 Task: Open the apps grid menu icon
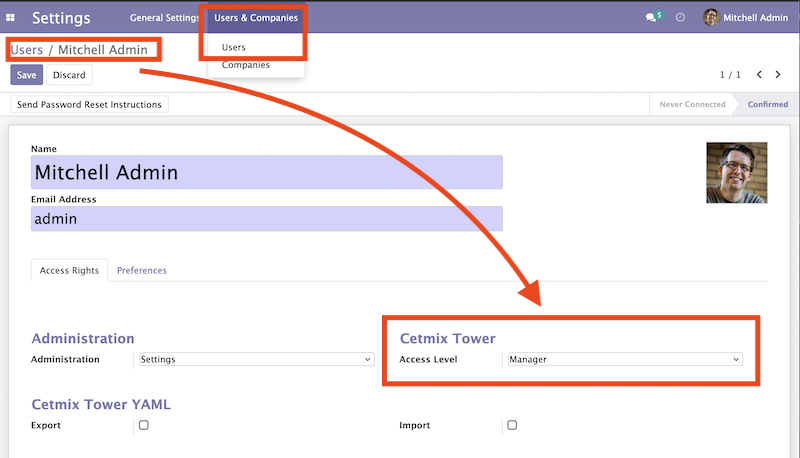11,18
